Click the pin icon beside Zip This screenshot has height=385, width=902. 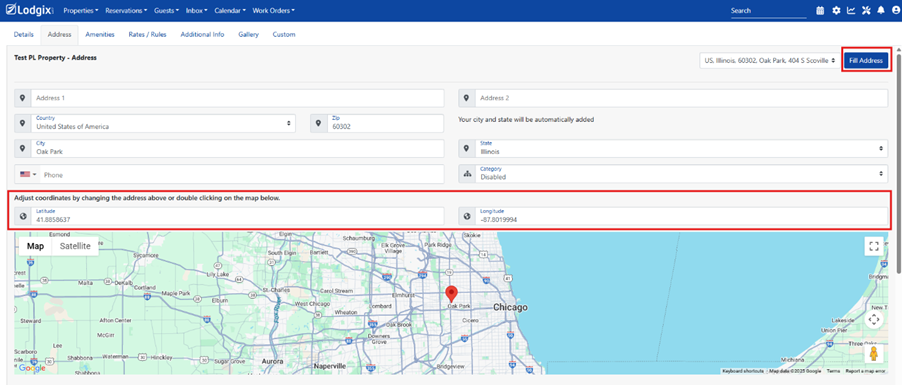[x=319, y=123]
